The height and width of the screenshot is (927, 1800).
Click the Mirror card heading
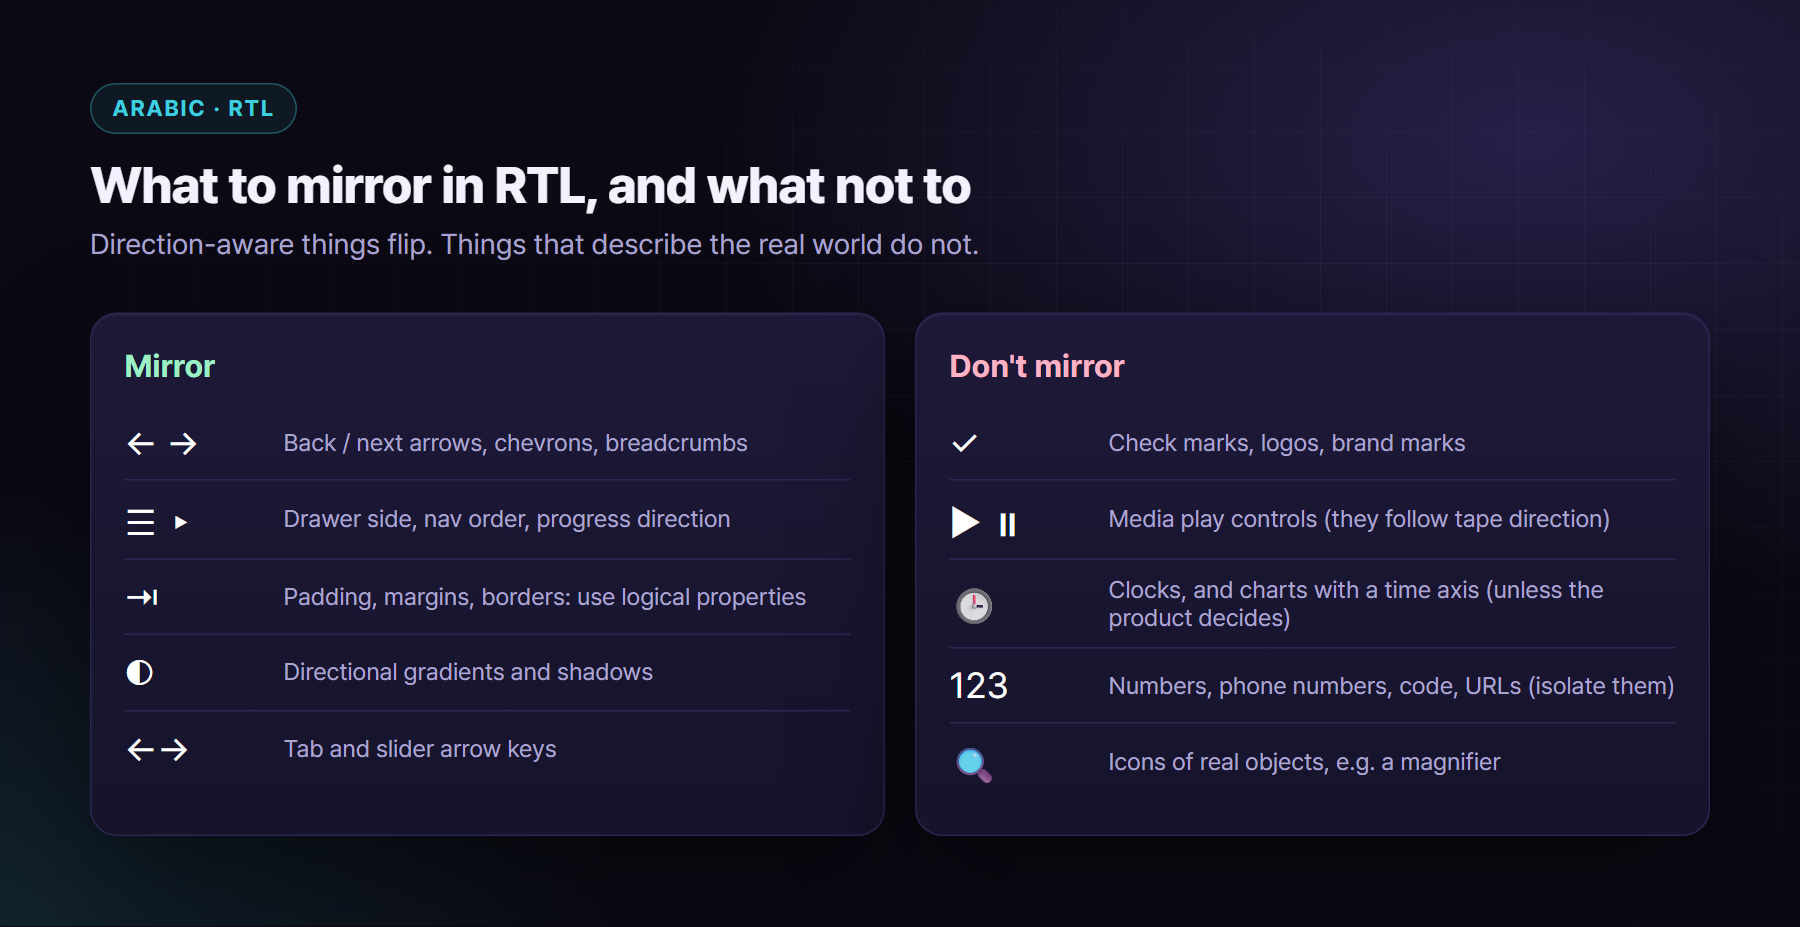click(x=170, y=366)
